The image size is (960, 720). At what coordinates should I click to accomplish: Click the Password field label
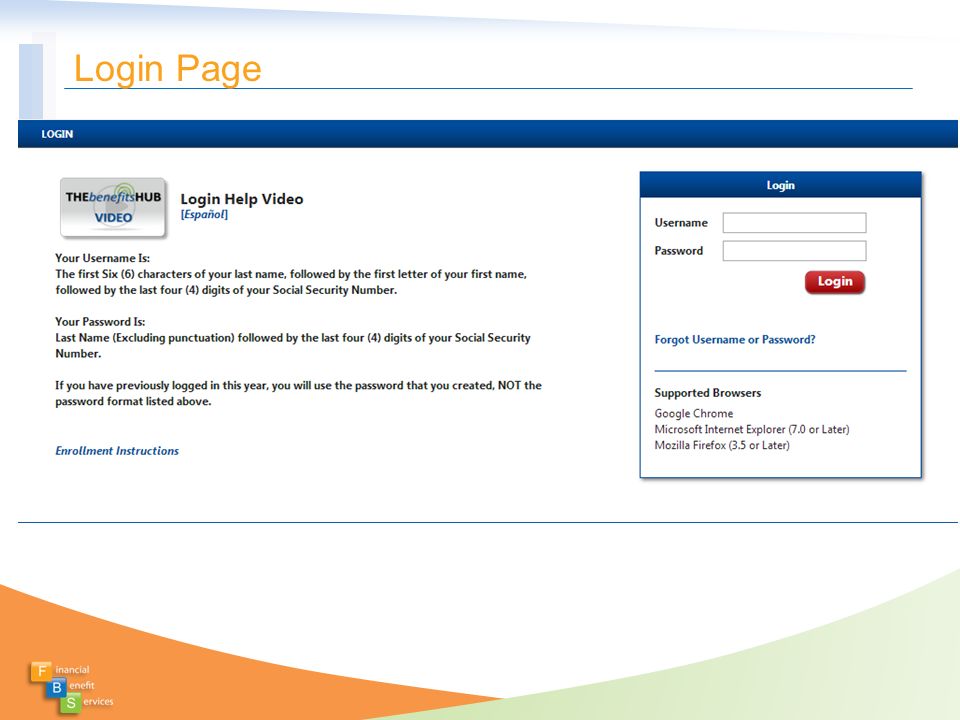678,251
